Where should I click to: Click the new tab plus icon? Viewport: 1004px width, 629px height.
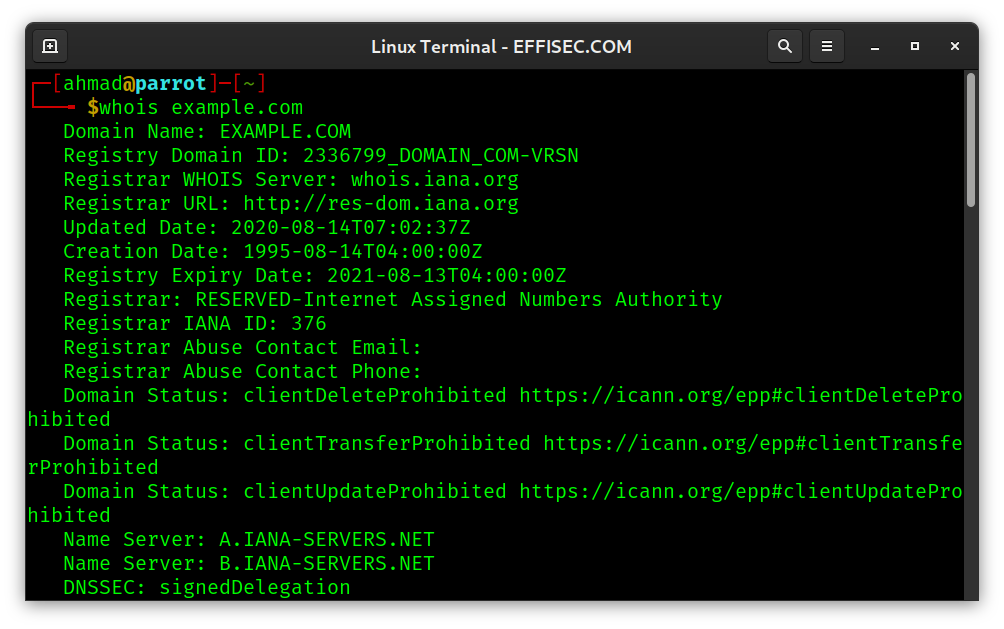pyautogui.click(x=49, y=46)
